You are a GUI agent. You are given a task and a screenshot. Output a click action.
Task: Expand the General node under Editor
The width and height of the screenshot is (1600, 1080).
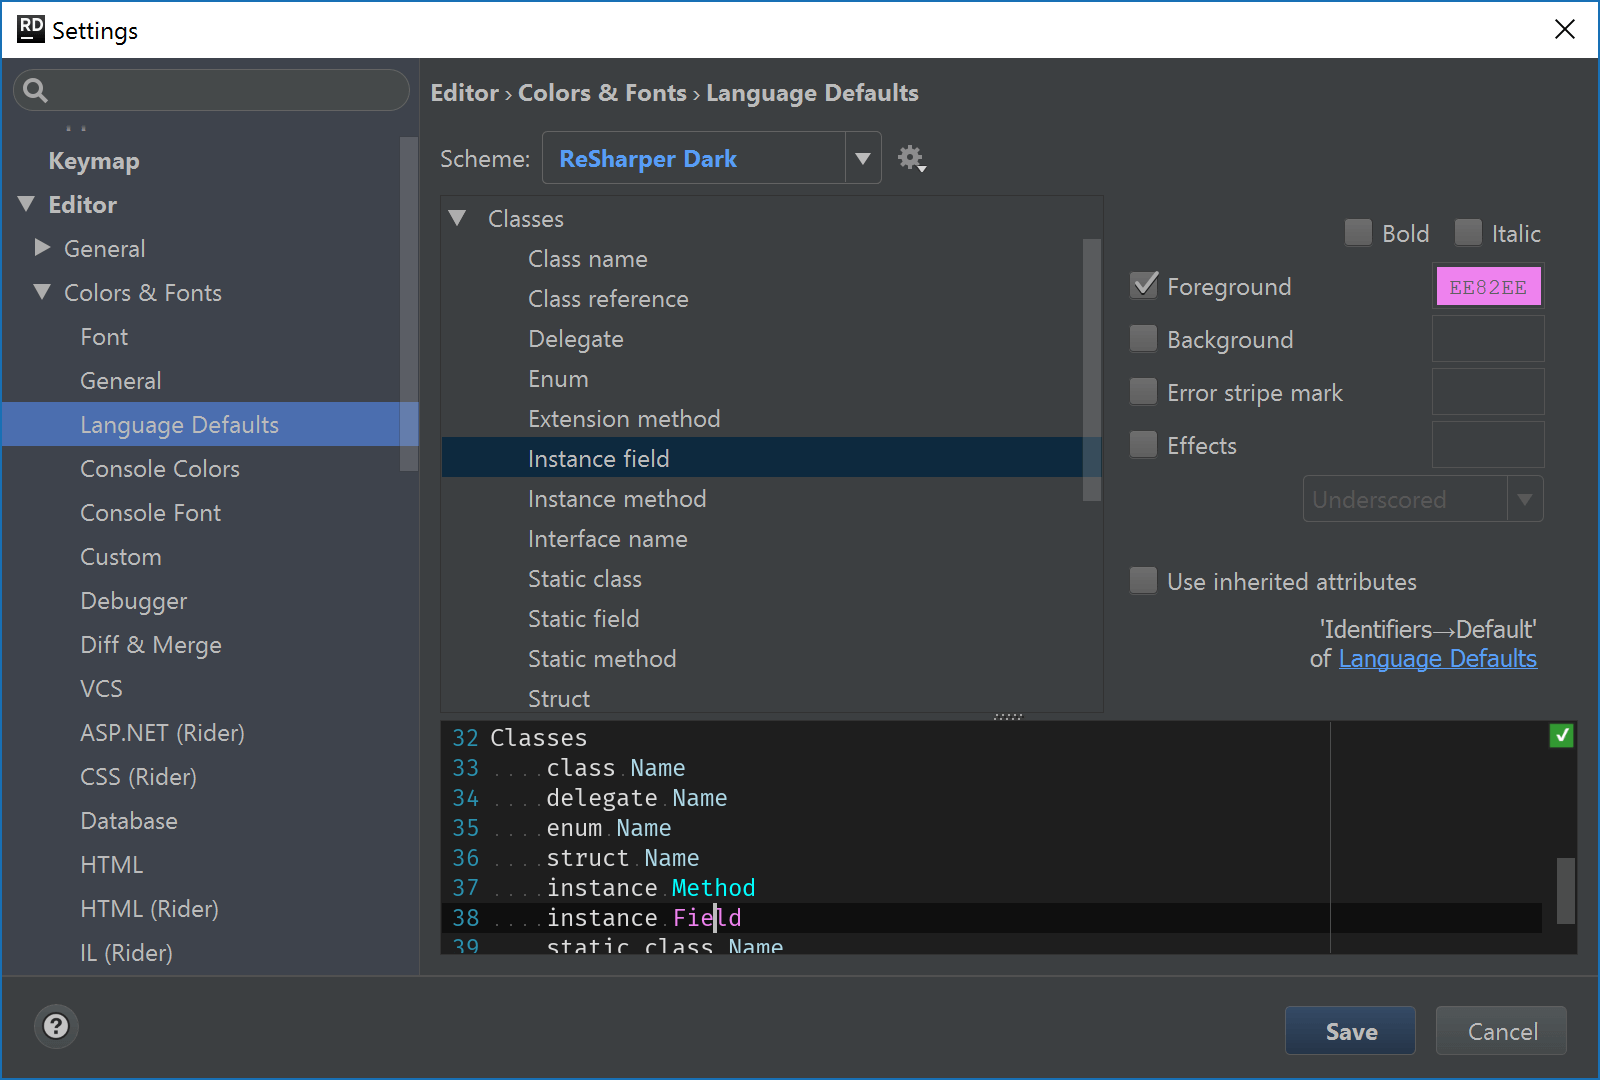tap(42, 247)
